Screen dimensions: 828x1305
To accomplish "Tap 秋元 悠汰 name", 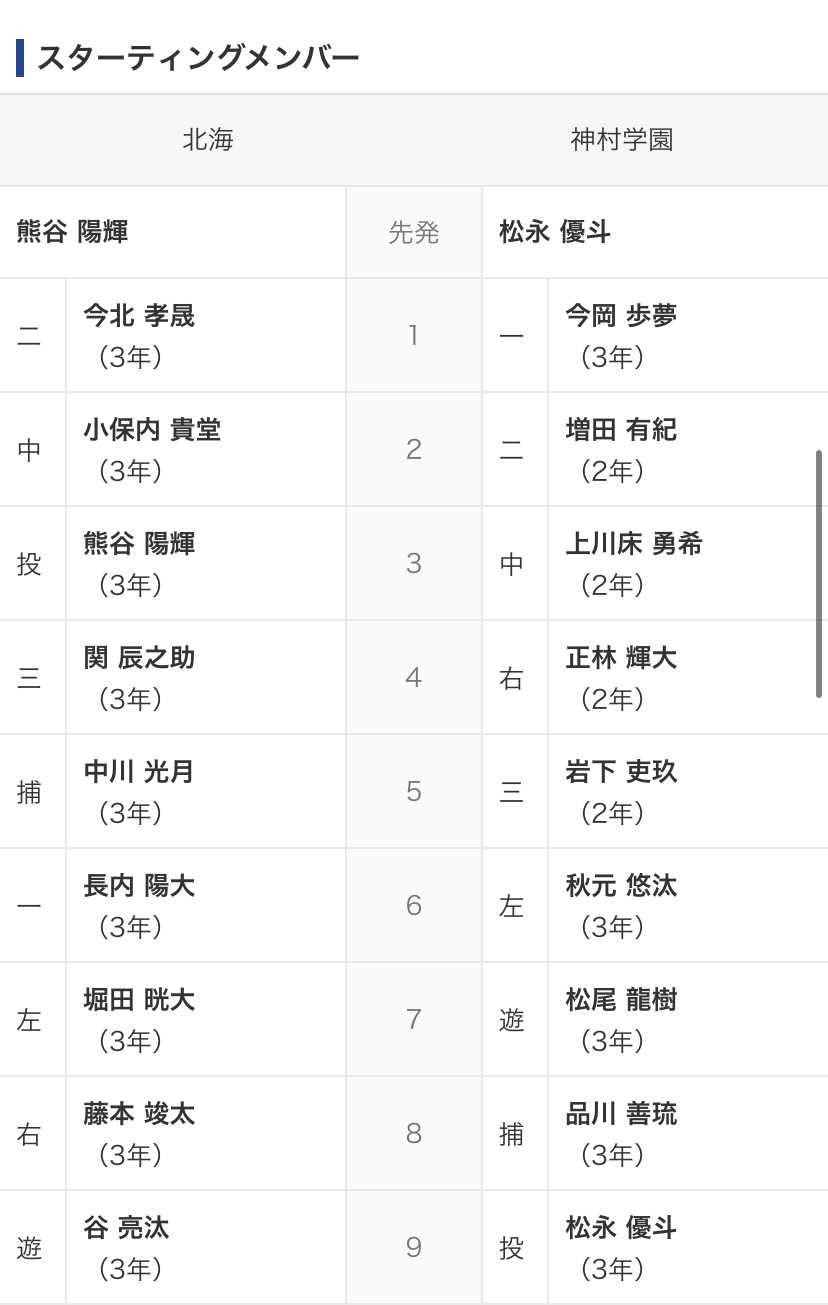I will point(621,886).
